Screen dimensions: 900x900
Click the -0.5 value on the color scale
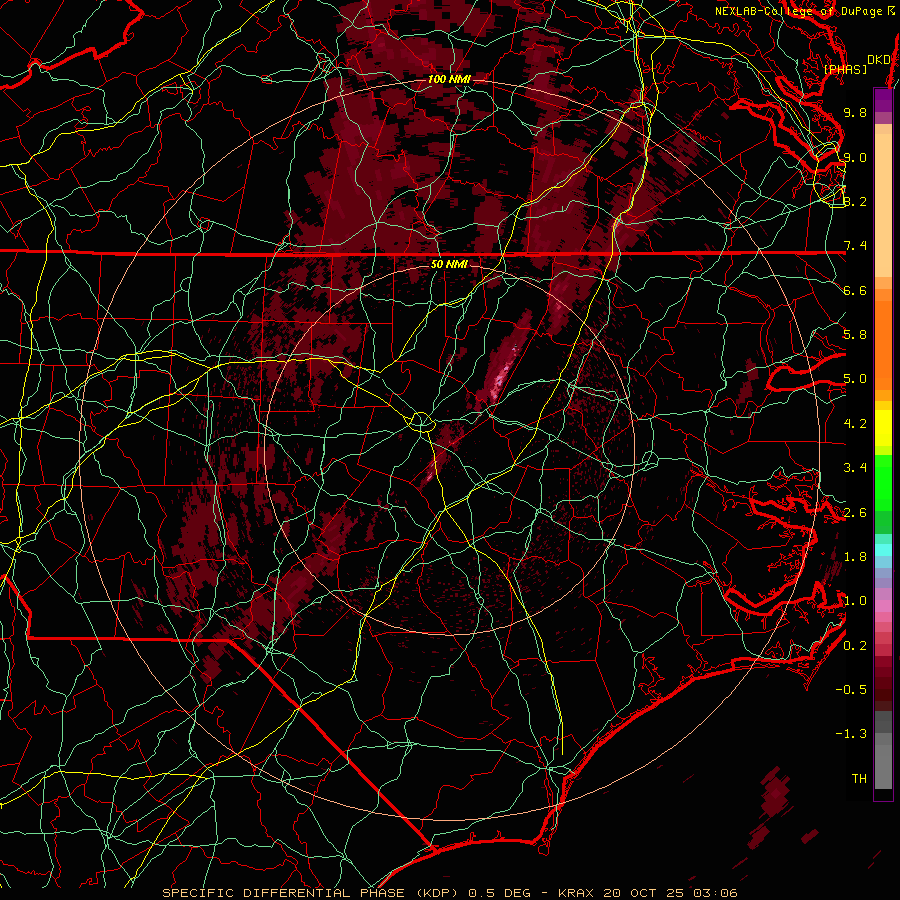pyautogui.click(x=851, y=689)
